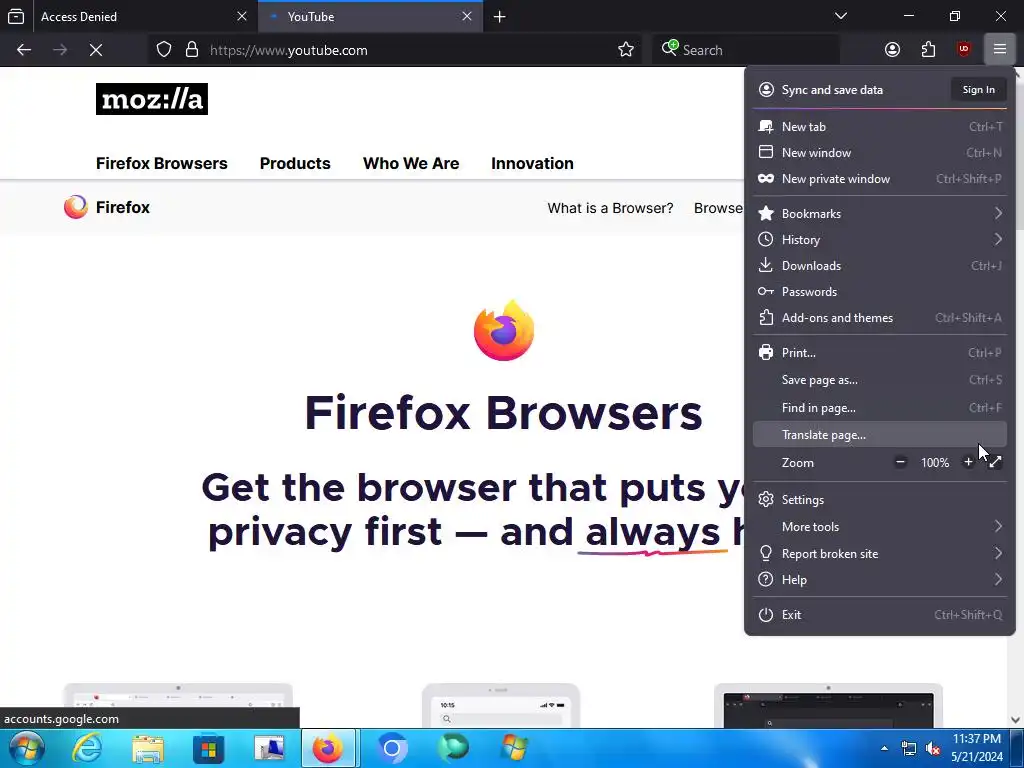Open the Who We Are nav dropdown
The height and width of the screenshot is (768, 1024).
[x=411, y=163]
